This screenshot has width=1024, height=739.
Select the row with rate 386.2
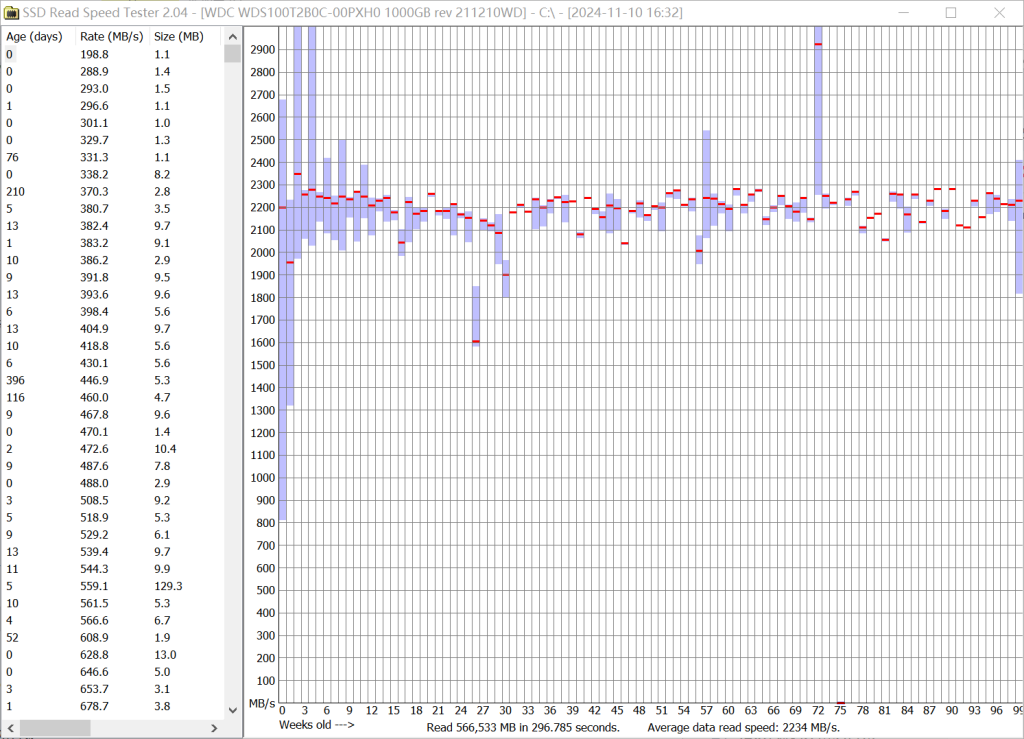point(113,260)
